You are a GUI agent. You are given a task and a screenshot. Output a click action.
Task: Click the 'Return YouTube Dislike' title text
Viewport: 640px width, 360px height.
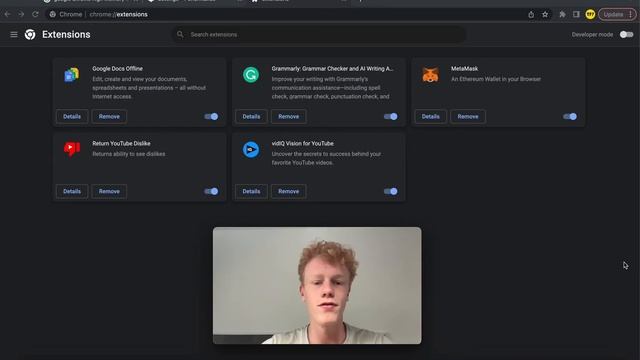coord(121,144)
